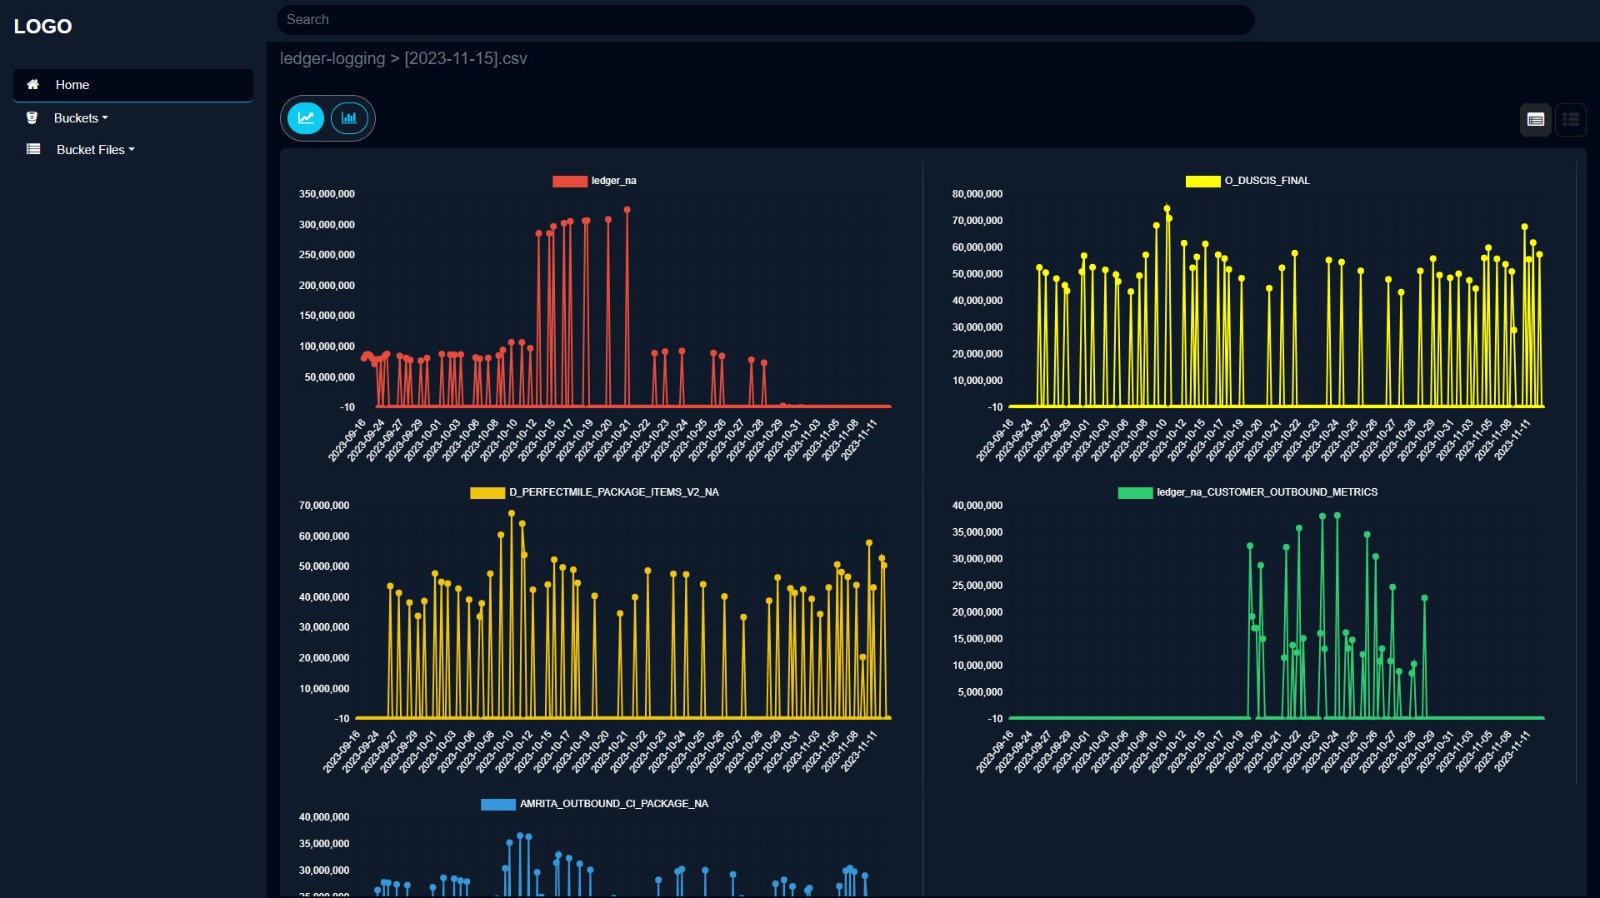Switch to line chart view
Viewport: 1600px width, 898px height.
(306, 118)
